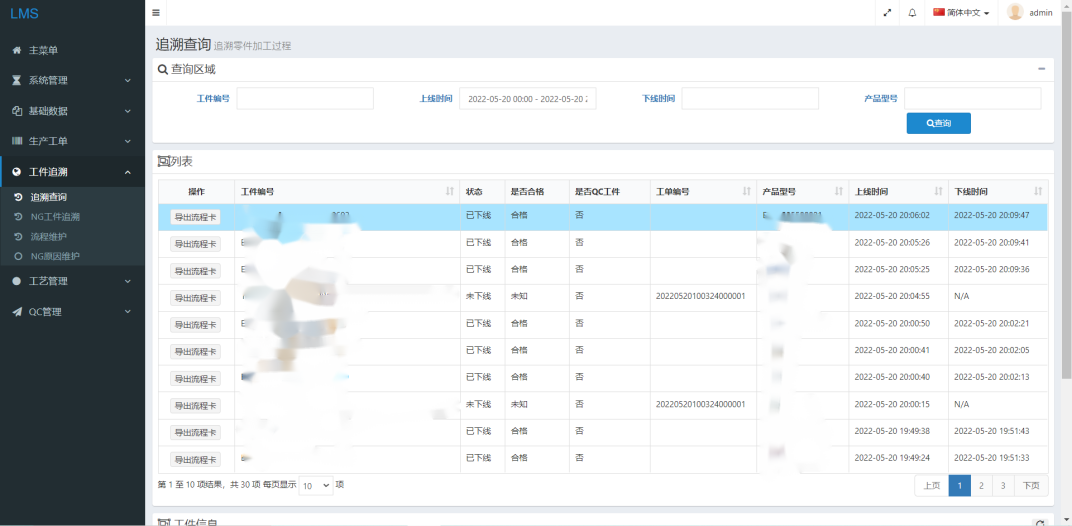The height and width of the screenshot is (526, 1072).
Task: Open the 简体中文 language dropdown
Action: point(961,13)
